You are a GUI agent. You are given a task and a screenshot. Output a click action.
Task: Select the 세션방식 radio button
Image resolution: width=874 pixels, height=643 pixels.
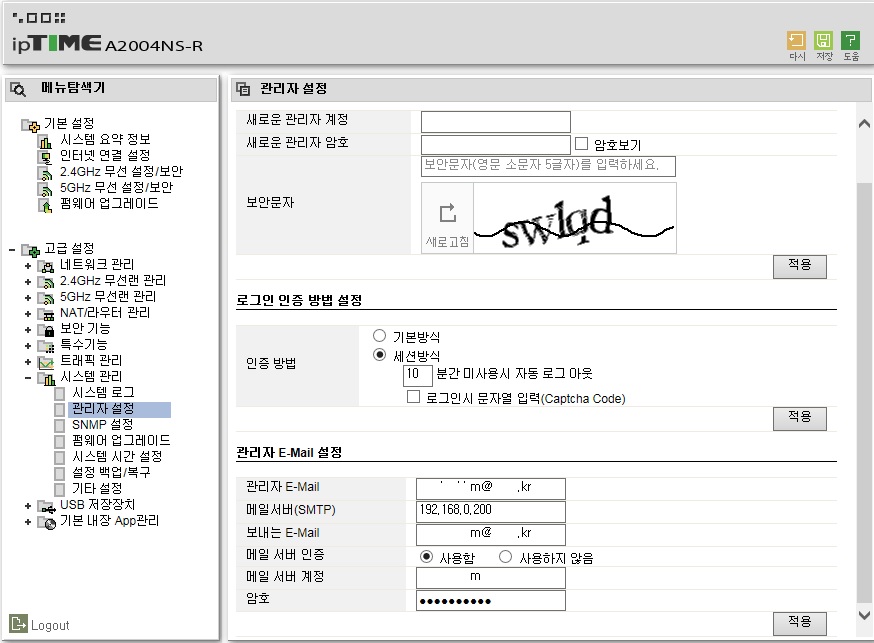[380, 355]
